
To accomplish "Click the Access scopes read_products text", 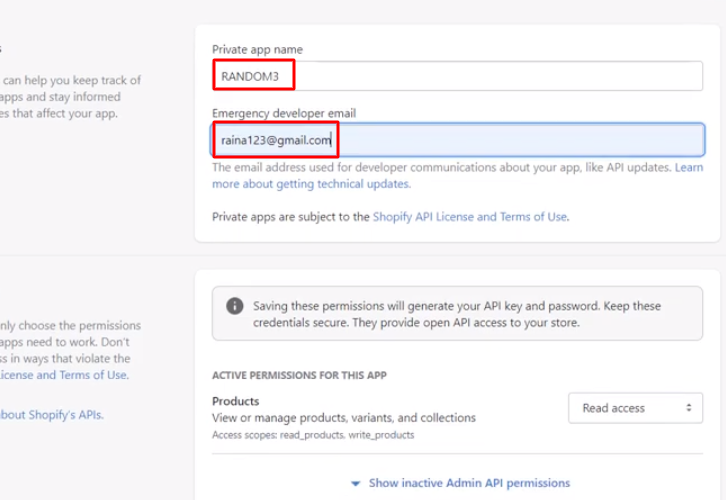I will (313, 435).
